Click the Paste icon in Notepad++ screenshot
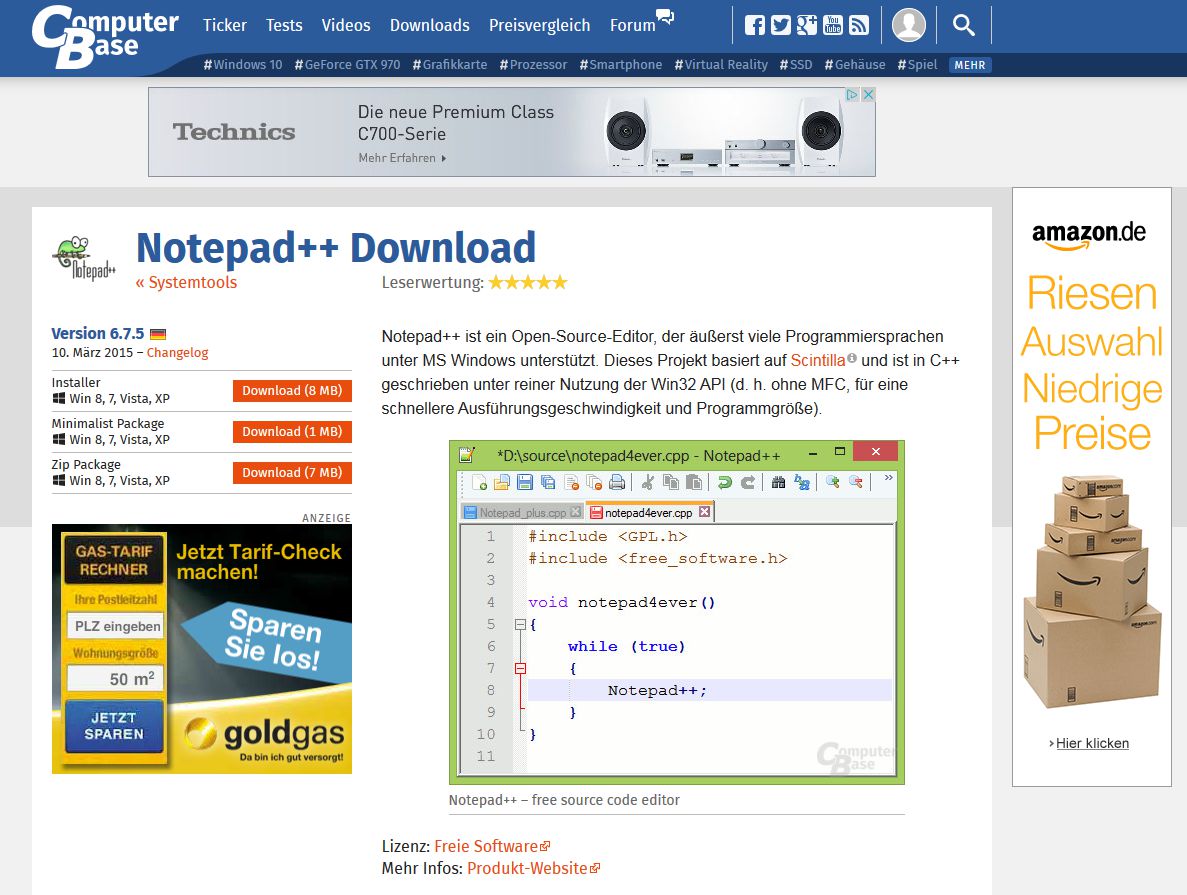The image size is (1187, 895). point(693,482)
